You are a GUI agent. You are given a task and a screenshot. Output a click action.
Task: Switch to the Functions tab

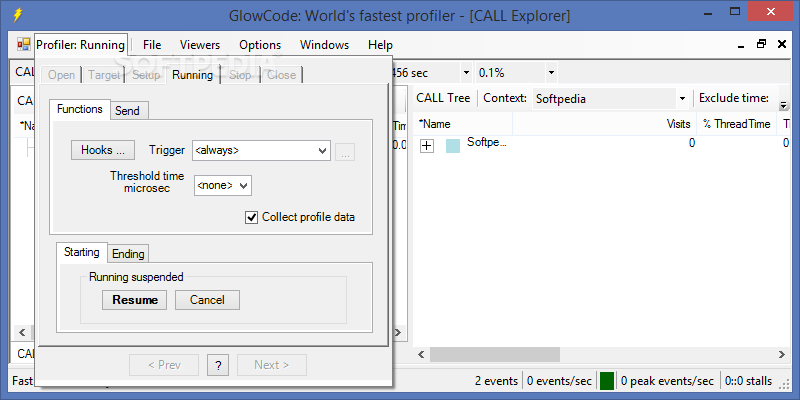point(80,109)
